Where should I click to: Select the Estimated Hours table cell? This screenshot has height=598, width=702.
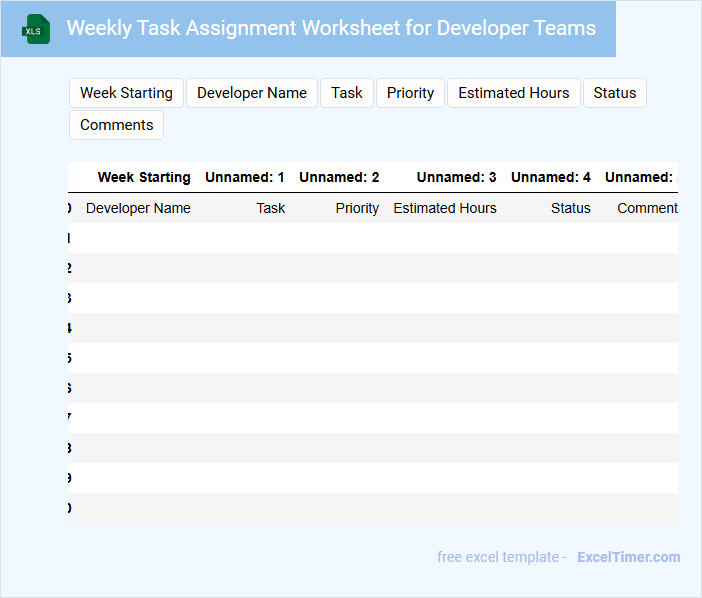pyautogui.click(x=445, y=208)
